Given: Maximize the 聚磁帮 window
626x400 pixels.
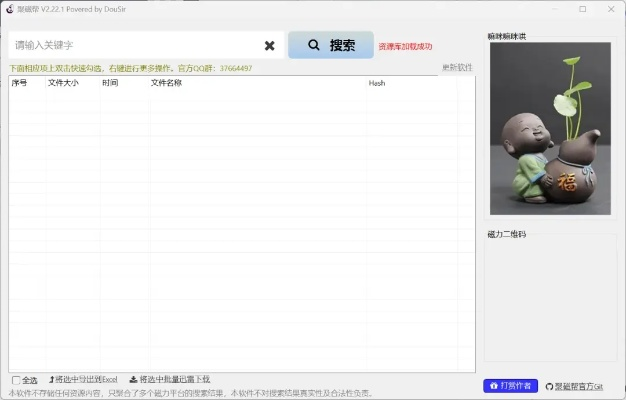Looking at the screenshot, I should (x=583, y=9).
